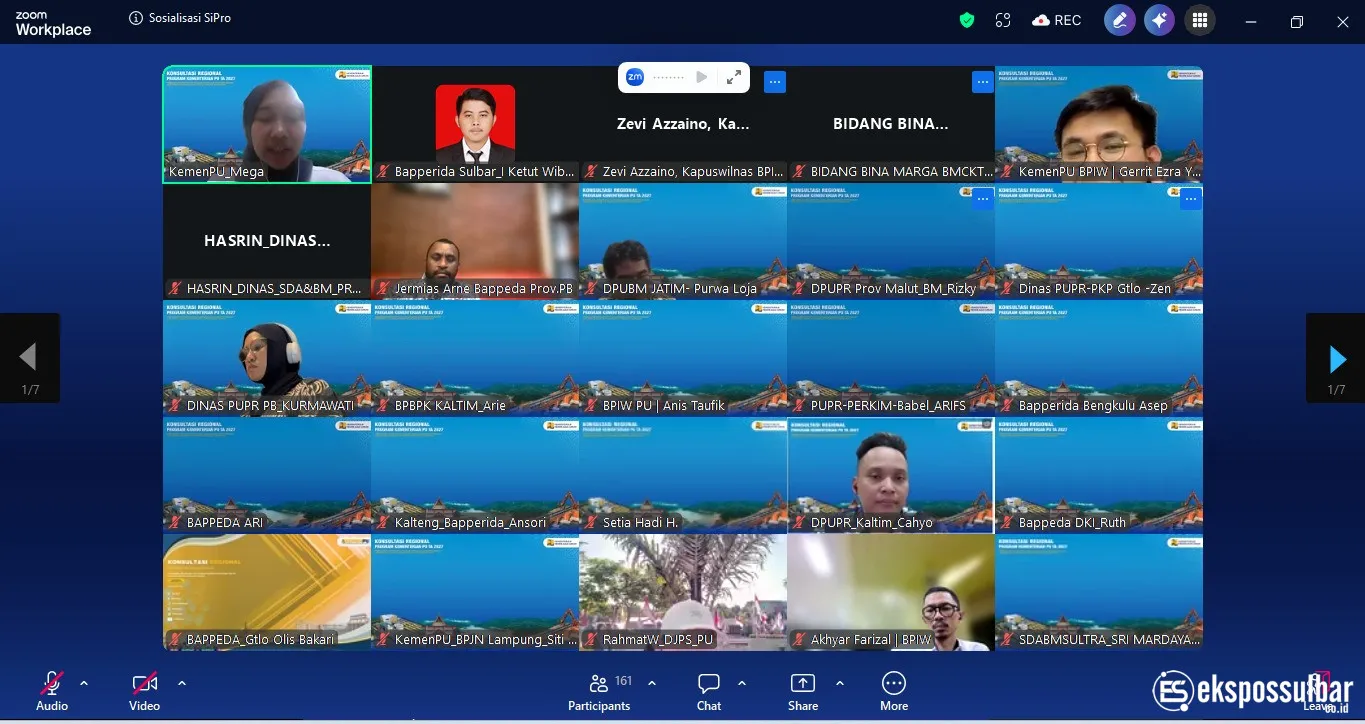Click the REC cloud recording indicator
Viewport: 1365px width, 724px height.
point(1056,20)
